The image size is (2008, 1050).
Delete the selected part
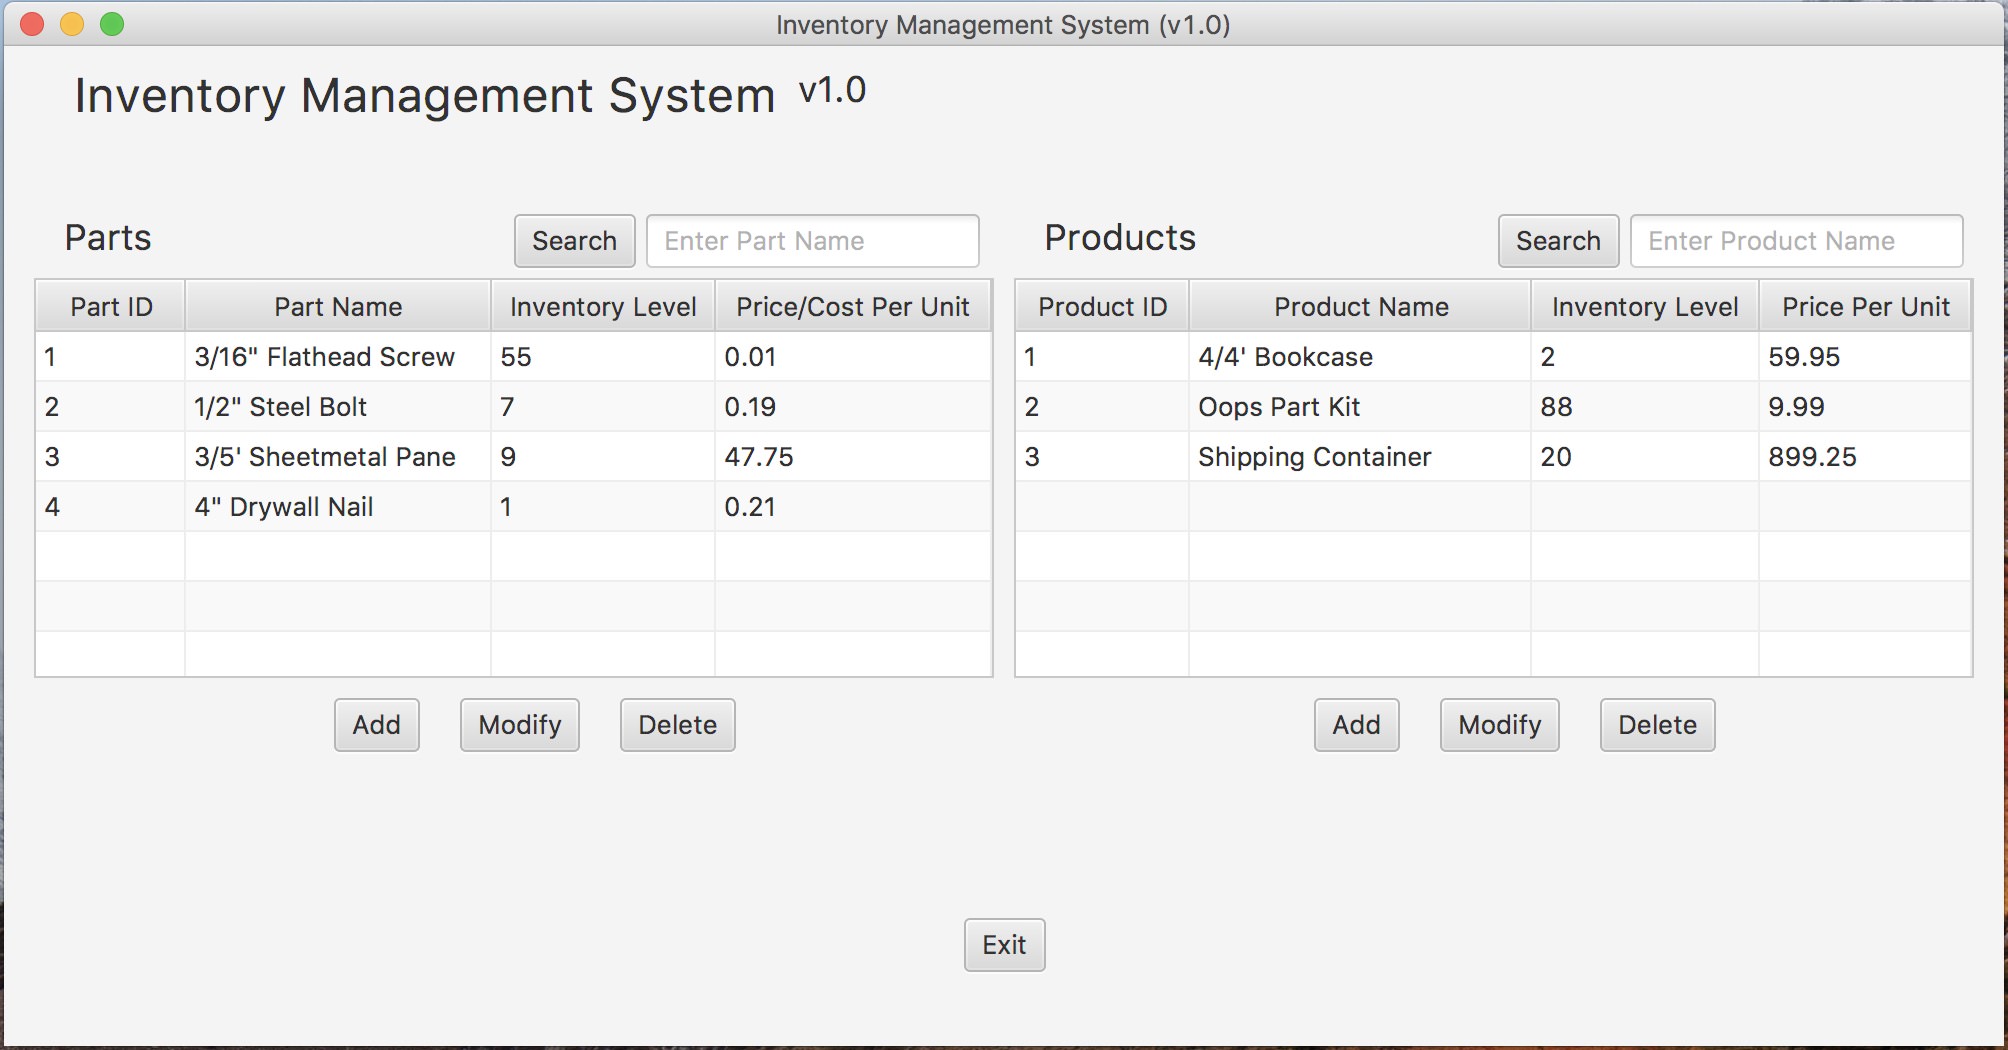pyautogui.click(x=677, y=725)
